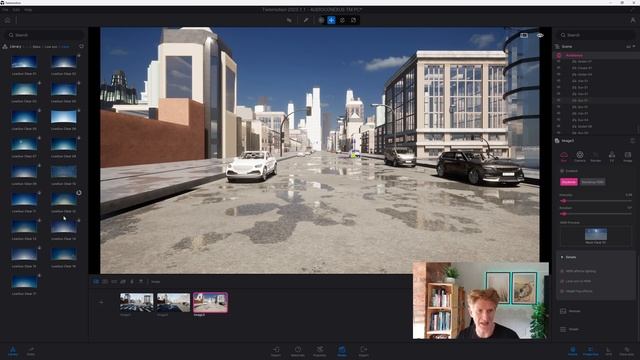This screenshot has height=360, width=640.
Task: Open the File menu
Action: point(5,9)
